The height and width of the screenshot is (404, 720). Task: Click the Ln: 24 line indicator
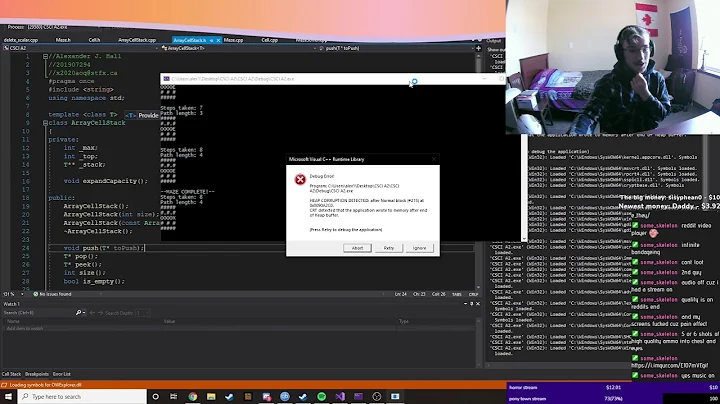[401, 294]
